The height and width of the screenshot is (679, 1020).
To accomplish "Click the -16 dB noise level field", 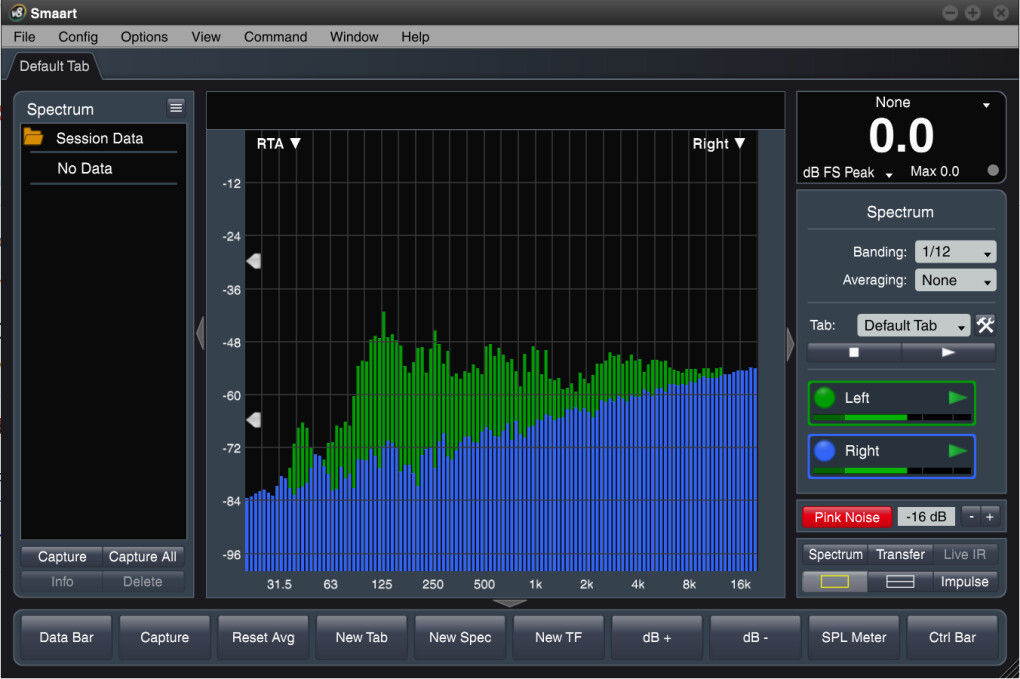I will click(x=926, y=517).
